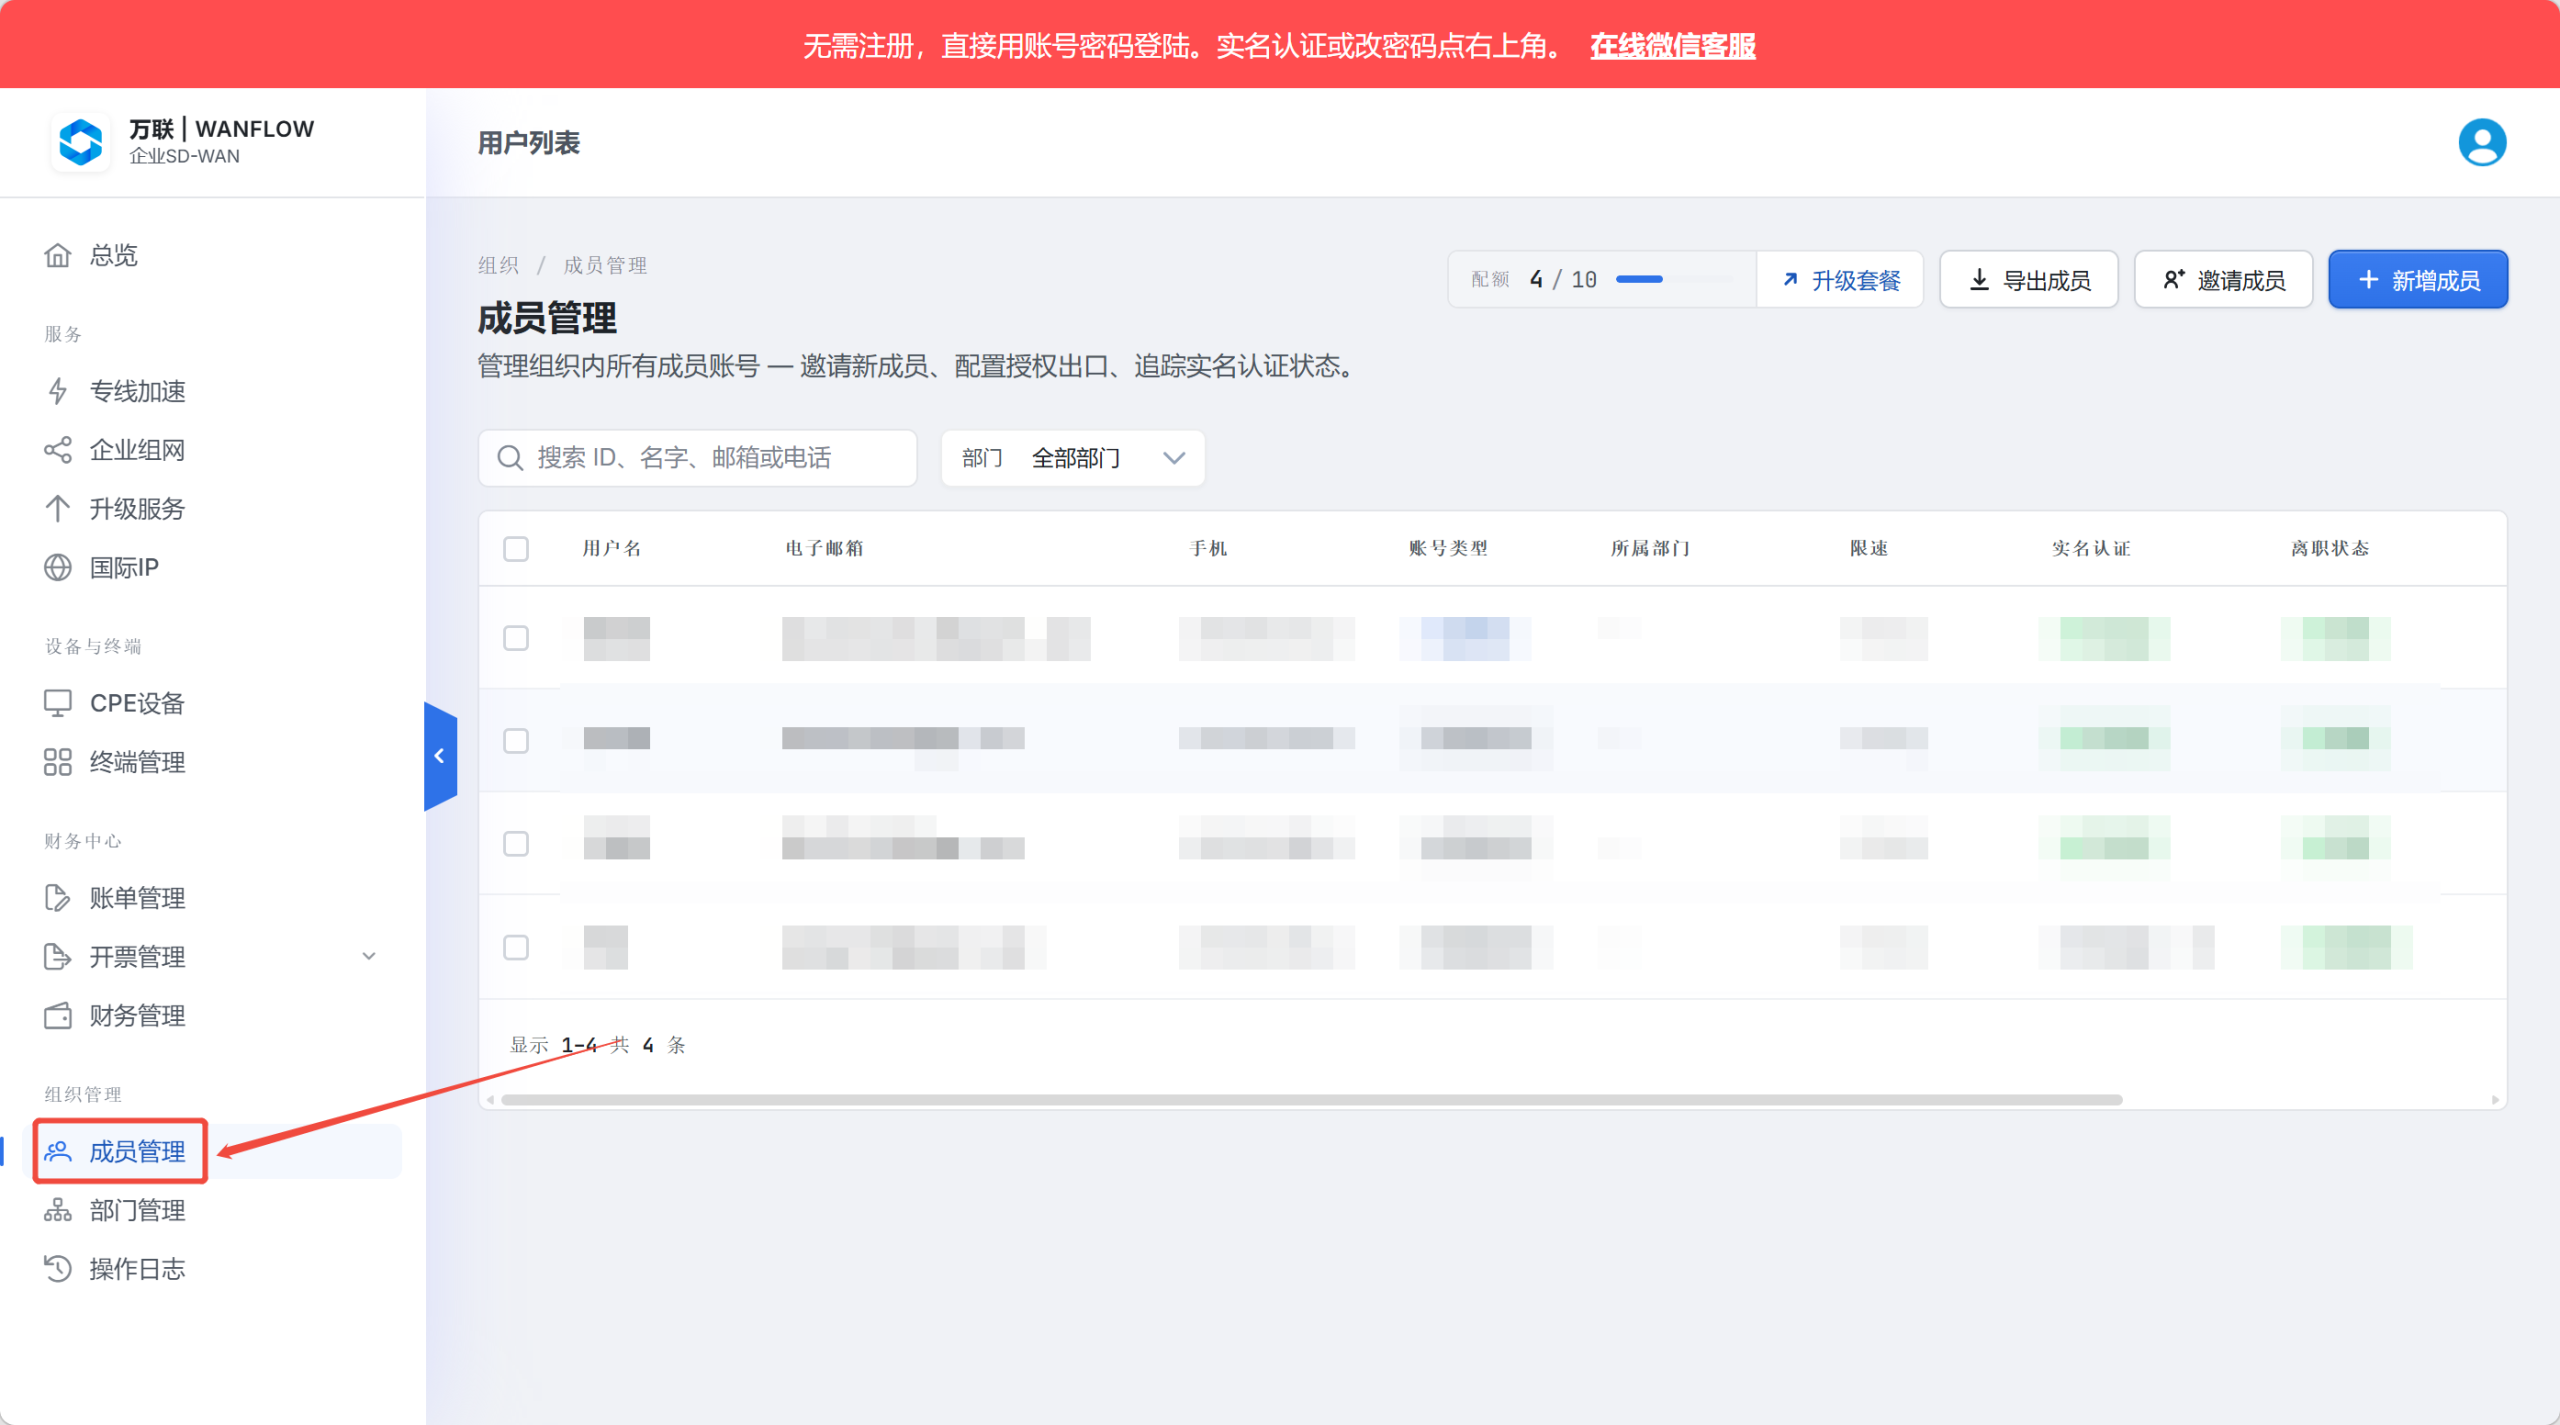Click the 手机 column header
This screenshot has width=2560, height=1425.
click(1208, 549)
